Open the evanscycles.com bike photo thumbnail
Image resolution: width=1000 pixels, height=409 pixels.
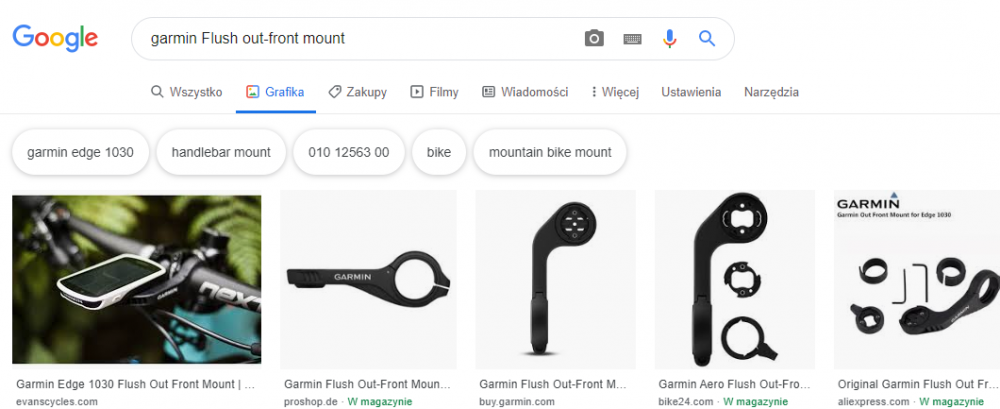click(136, 279)
